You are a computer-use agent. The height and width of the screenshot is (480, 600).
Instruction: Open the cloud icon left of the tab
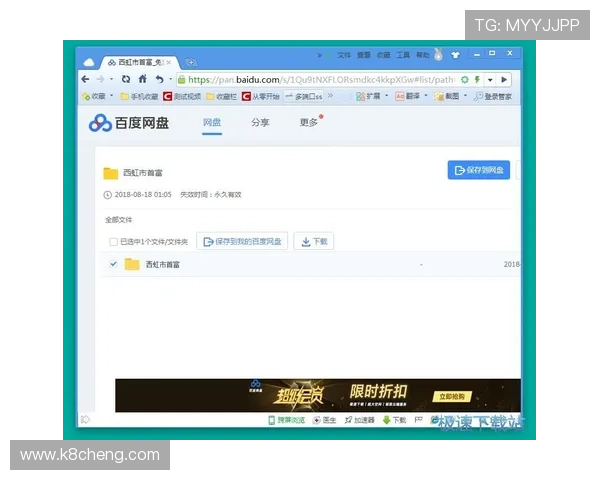coord(89,62)
